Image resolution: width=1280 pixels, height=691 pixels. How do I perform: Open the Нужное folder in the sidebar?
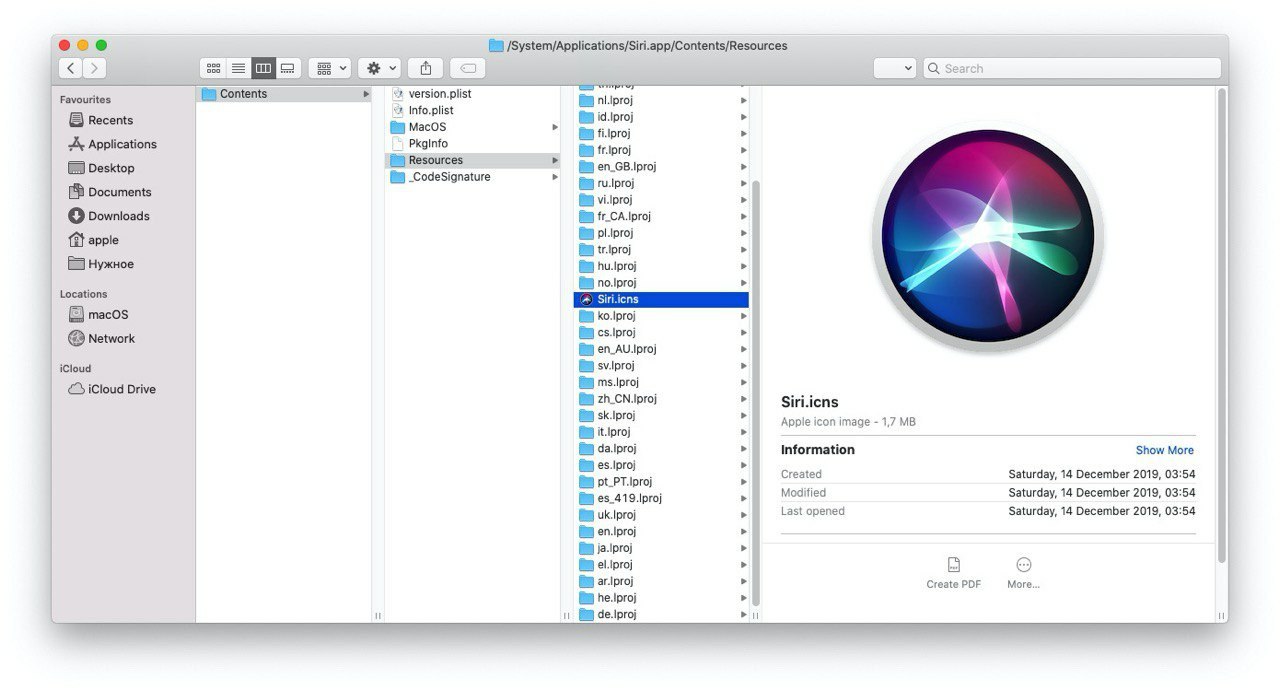point(100,264)
